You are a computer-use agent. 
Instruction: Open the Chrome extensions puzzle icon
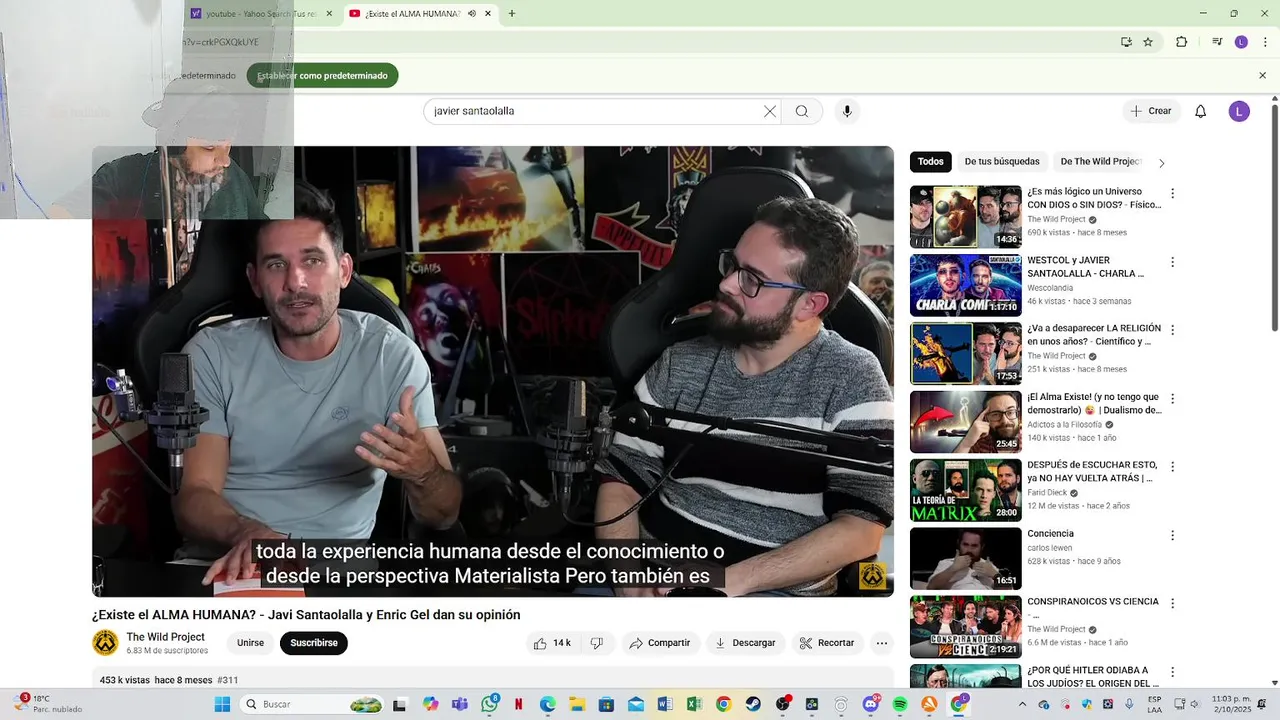point(1181,42)
